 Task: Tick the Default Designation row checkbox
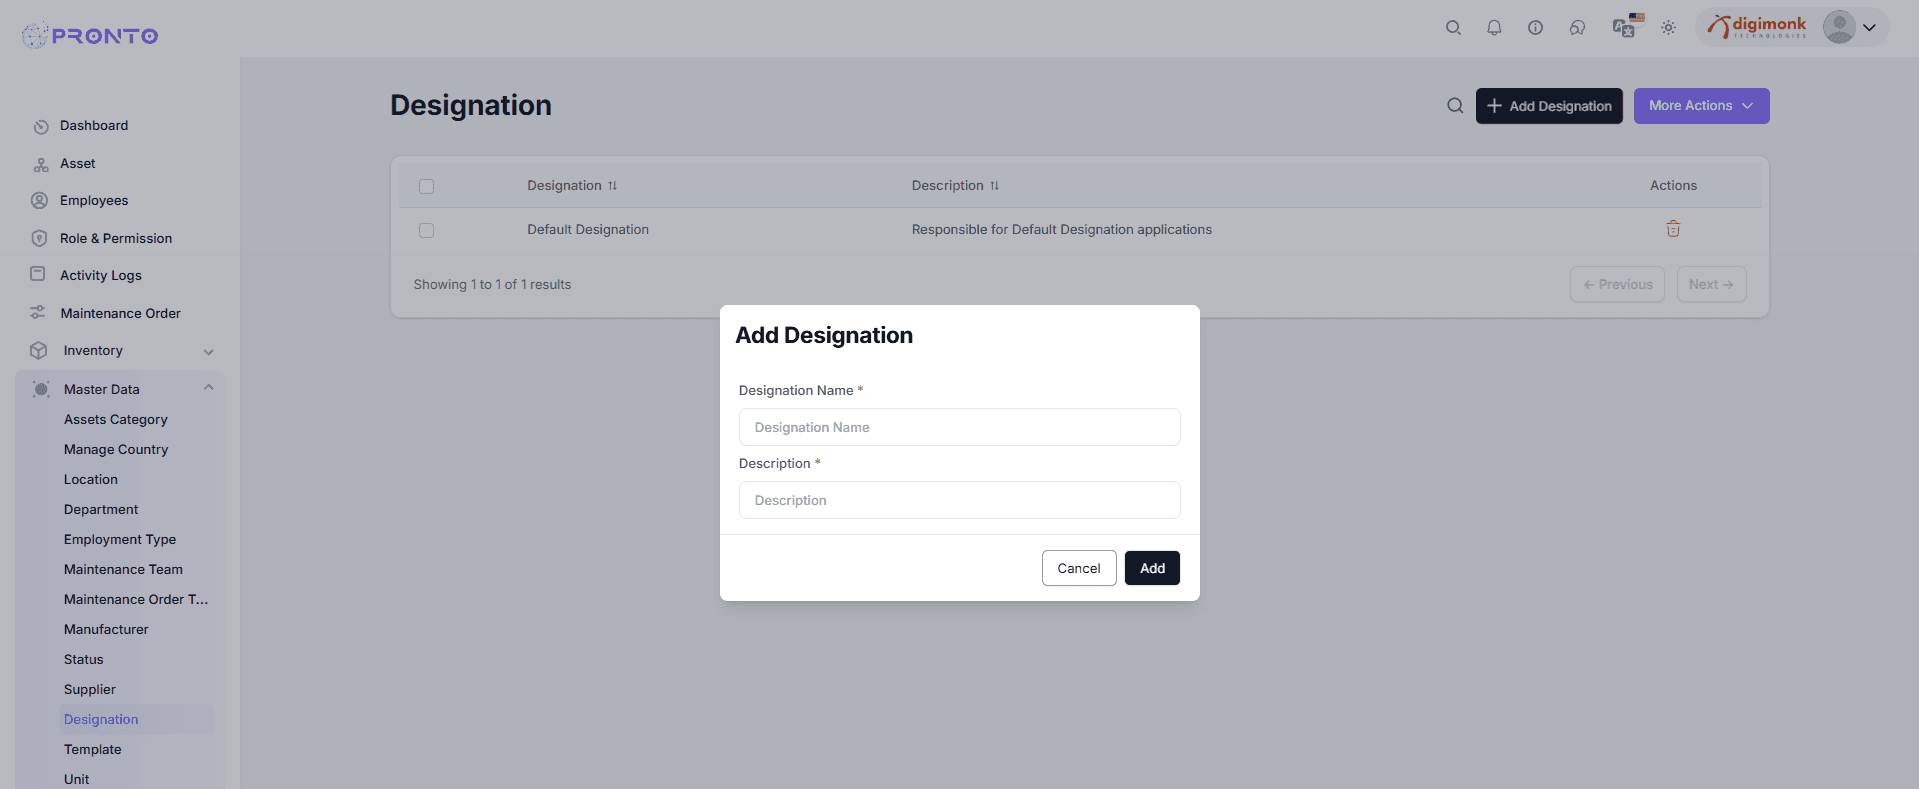pyautogui.click(x=426, y=230)
